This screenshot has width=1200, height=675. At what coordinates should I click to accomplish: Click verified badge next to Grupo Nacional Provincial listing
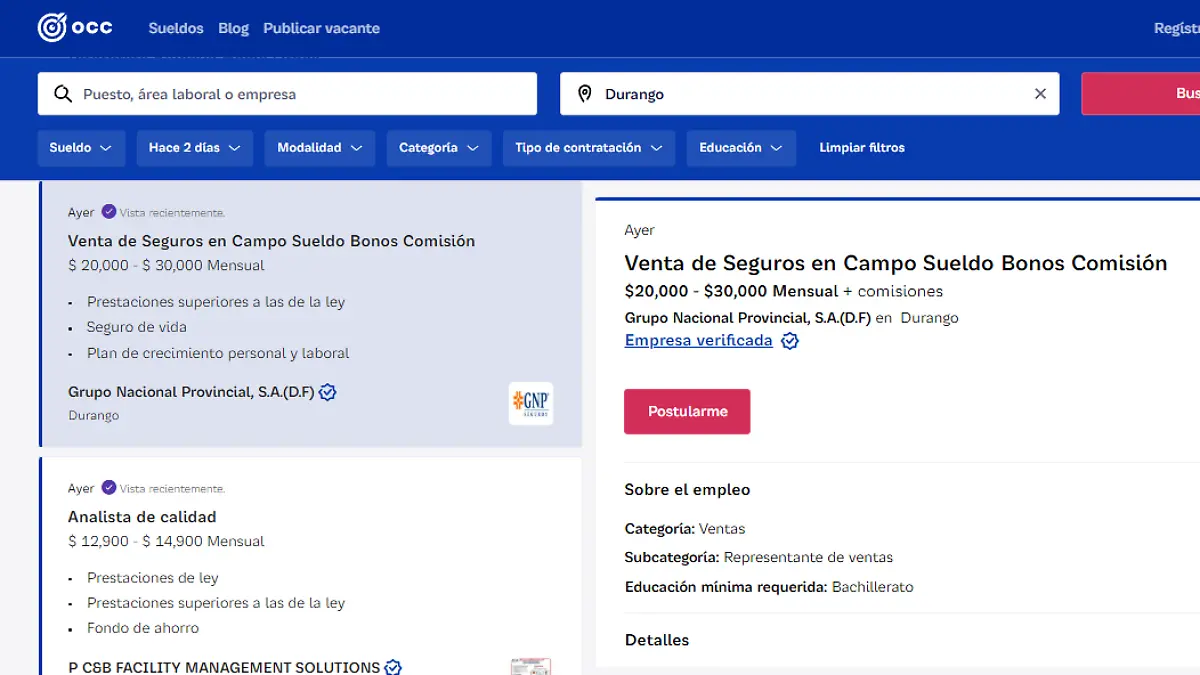327,392
